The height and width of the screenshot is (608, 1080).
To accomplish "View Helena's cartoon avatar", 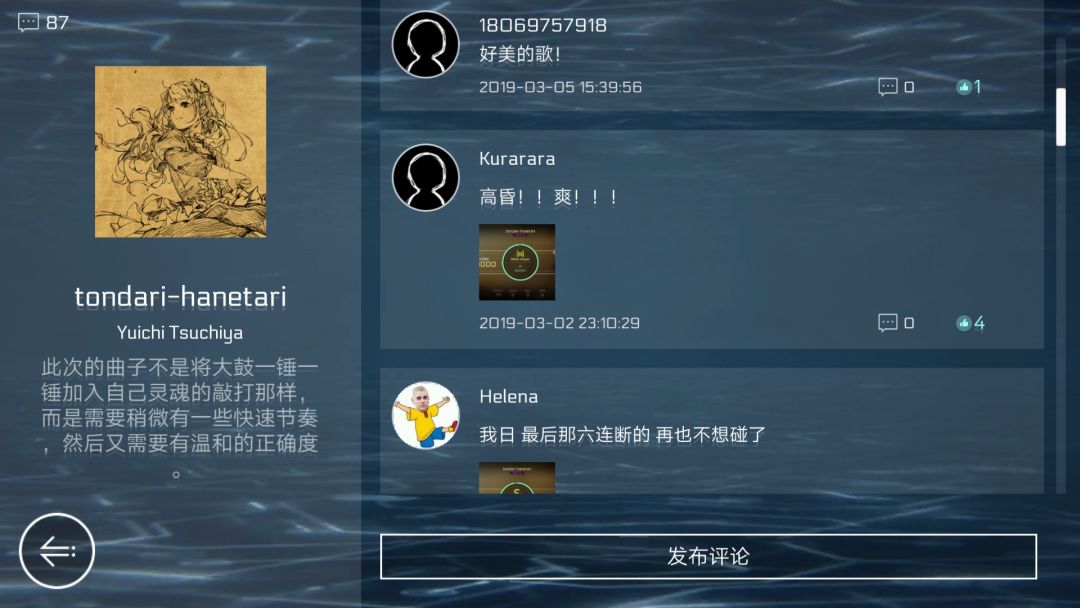I will click(x=426, y=415).
